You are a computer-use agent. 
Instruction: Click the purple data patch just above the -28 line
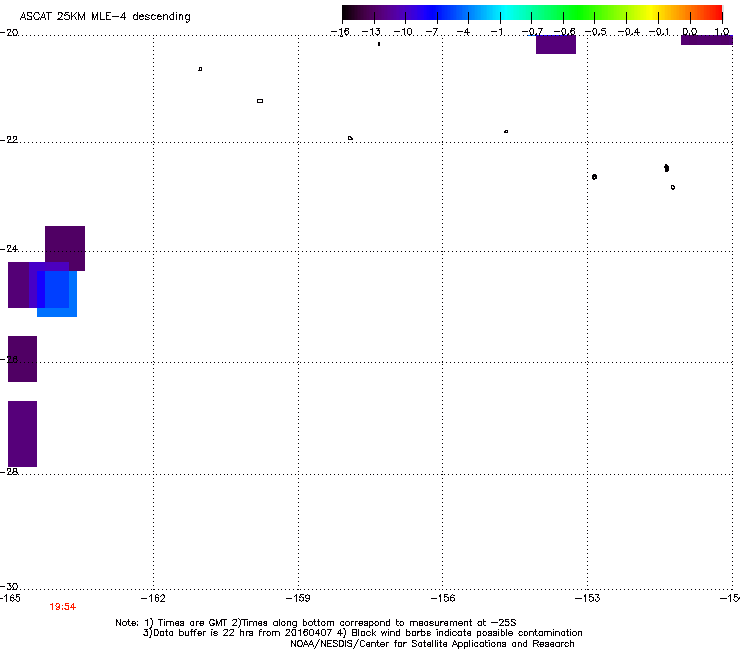[22, 434]
